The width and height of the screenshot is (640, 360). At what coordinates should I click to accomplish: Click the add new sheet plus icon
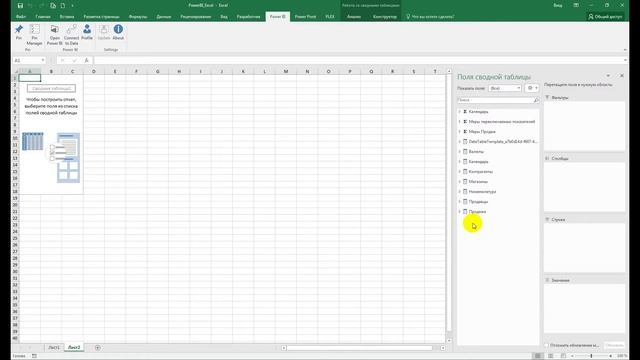point(98,348)
